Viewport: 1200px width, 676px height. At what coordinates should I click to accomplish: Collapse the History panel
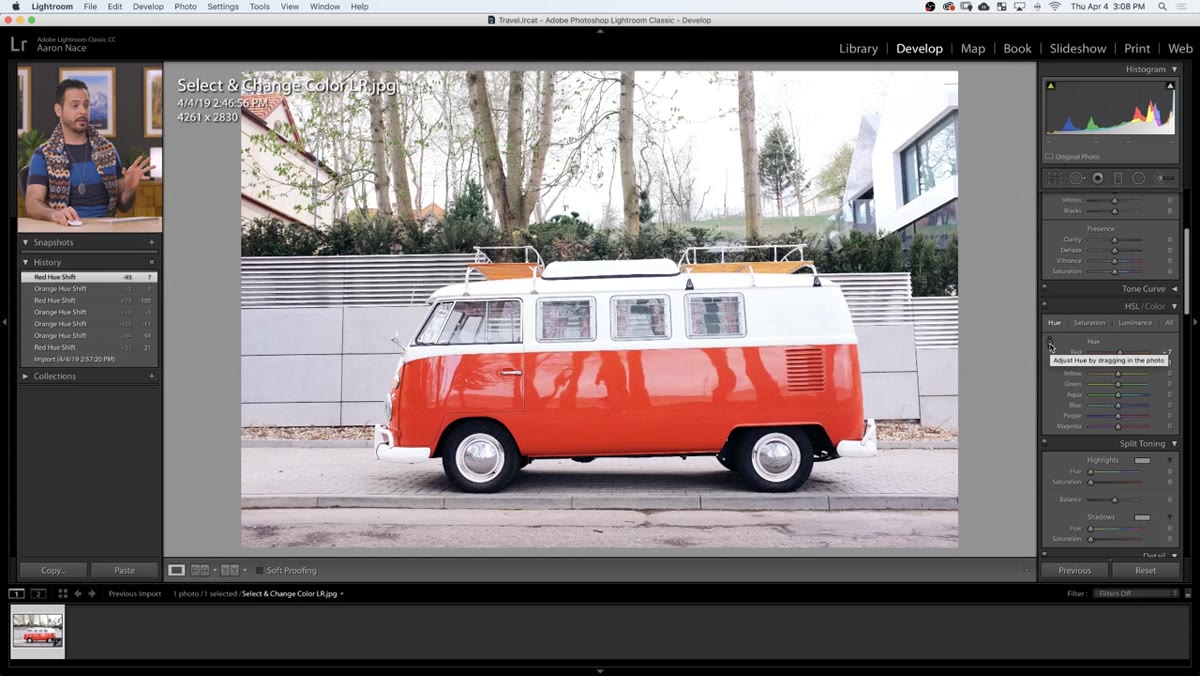point(25,262)
